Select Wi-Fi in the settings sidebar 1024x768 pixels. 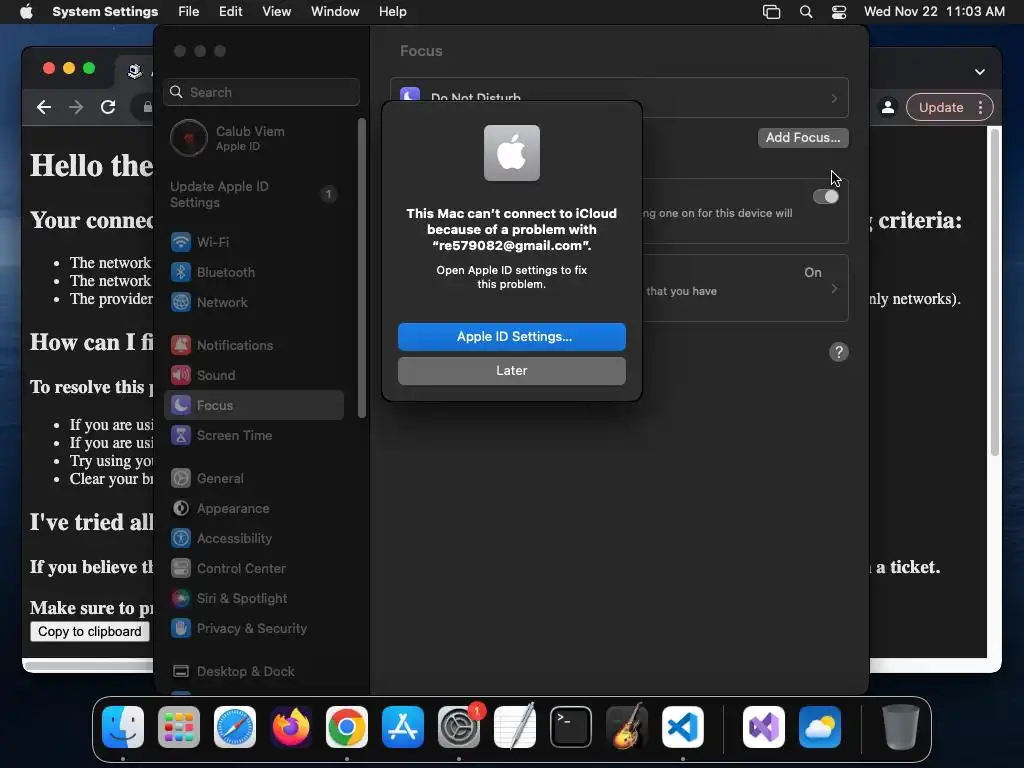click(253, 242)
